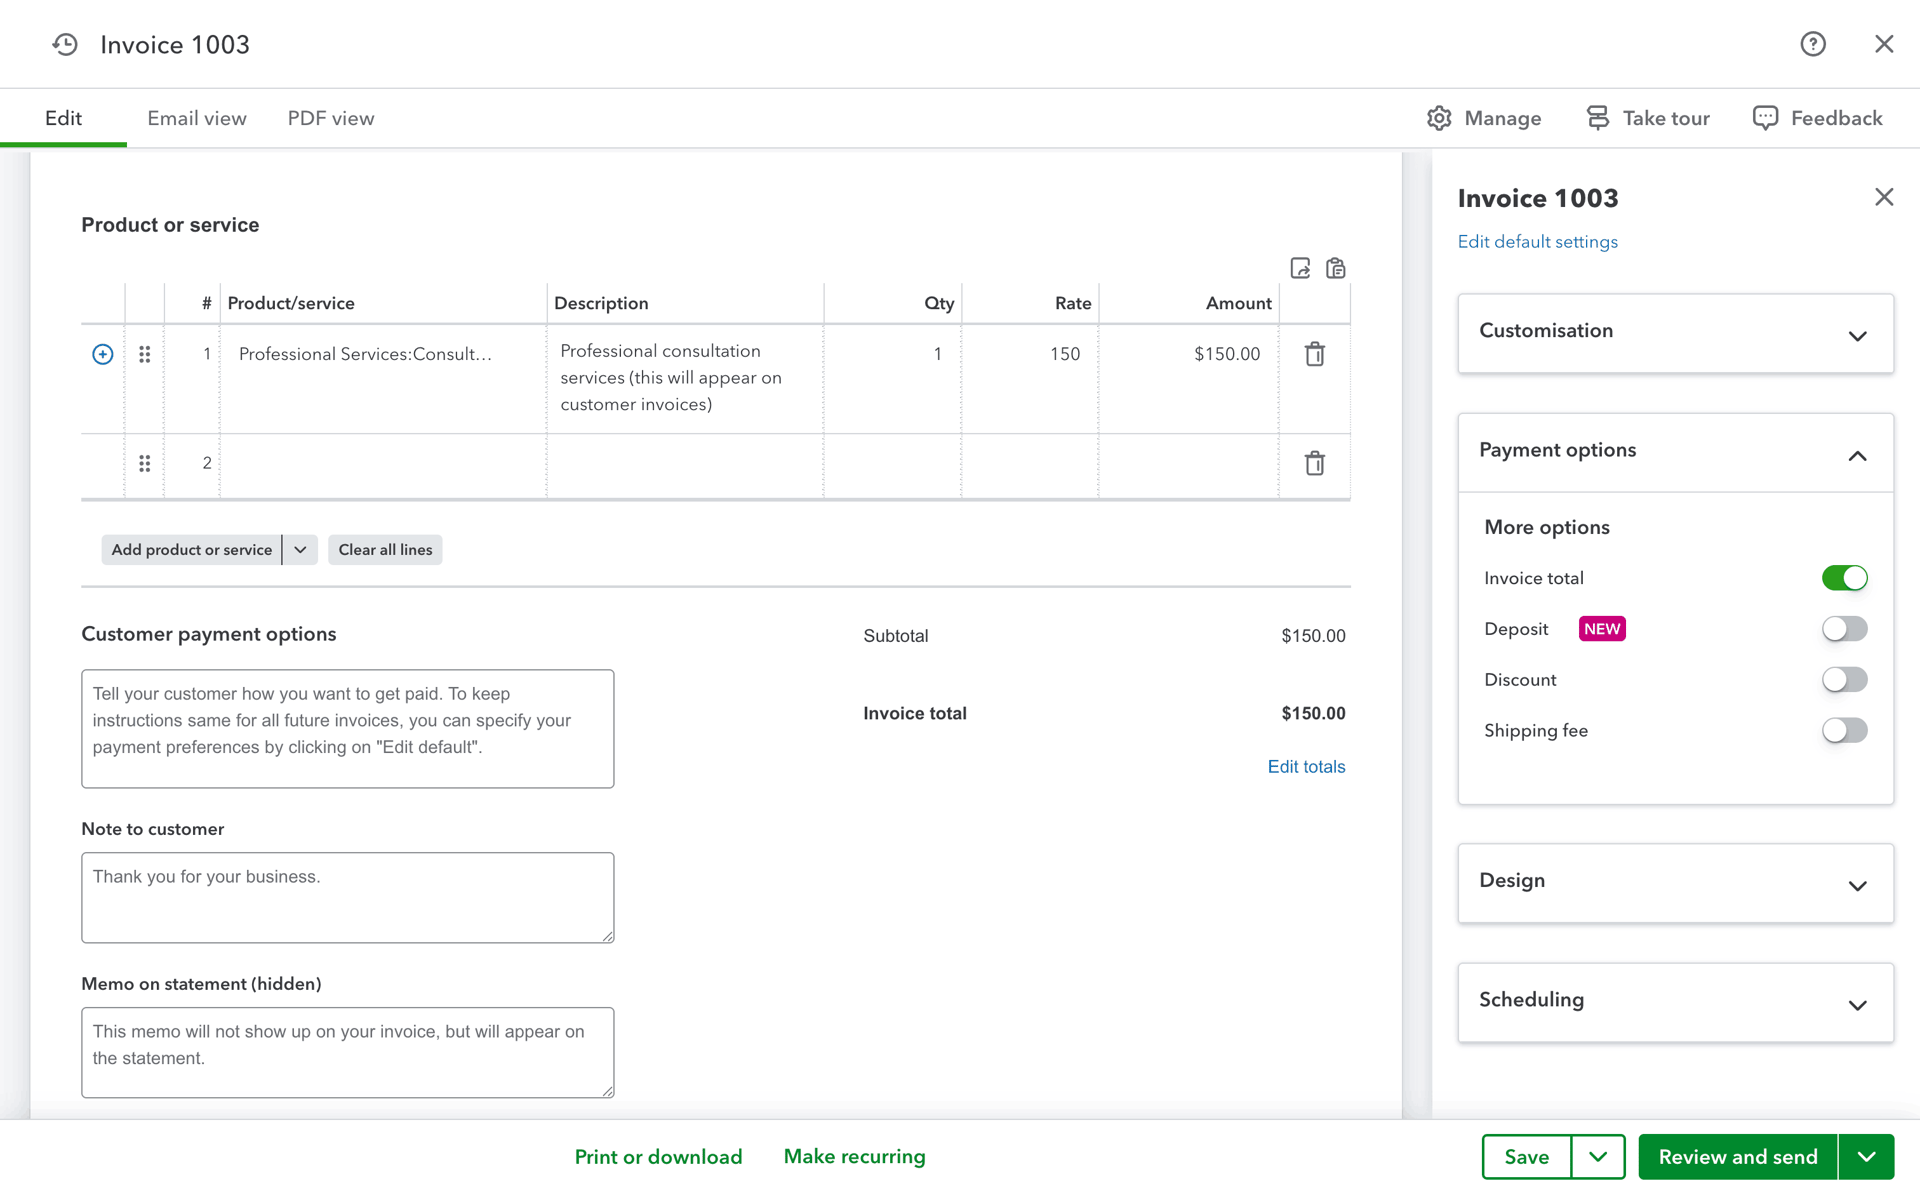Image resolution: width=1920 pixels, height=1200 pixels.
Task: Click Make recurring link
Action: click(855, 1157)
